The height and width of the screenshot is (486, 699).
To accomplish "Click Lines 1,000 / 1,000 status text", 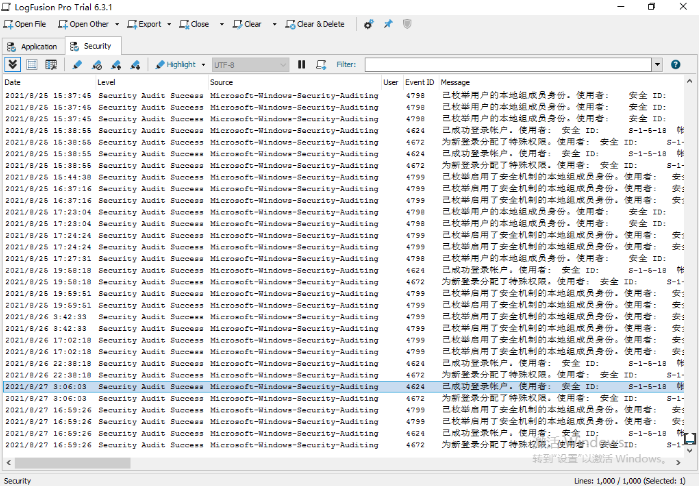I will (629, 481).
